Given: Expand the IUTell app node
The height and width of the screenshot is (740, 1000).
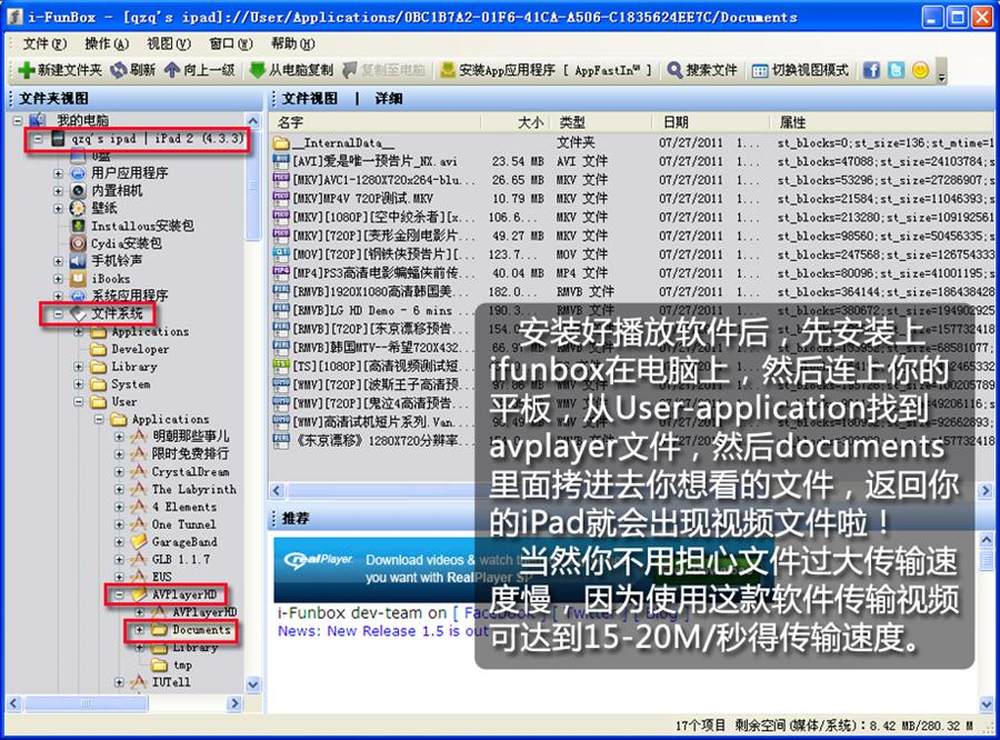Looking at the screenshot, I should click(119, 682).
